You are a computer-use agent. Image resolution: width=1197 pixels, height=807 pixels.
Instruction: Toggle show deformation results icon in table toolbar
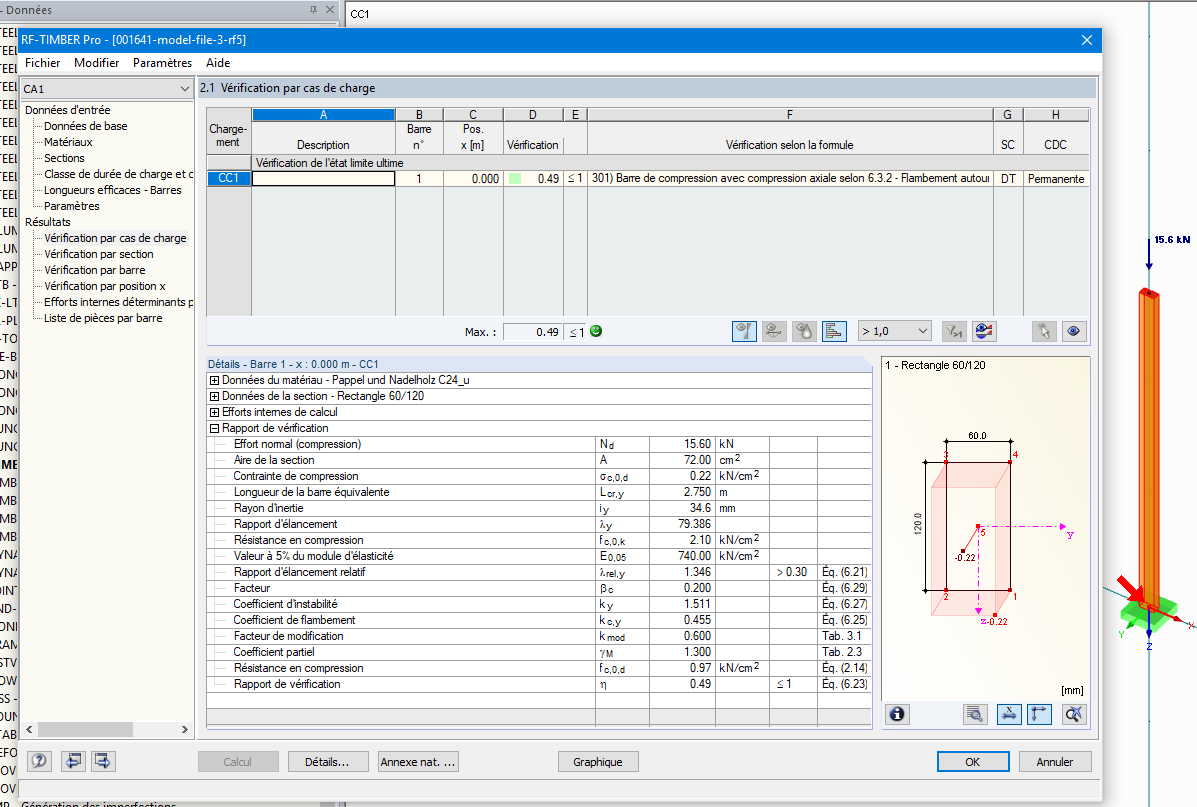(744, 331)
